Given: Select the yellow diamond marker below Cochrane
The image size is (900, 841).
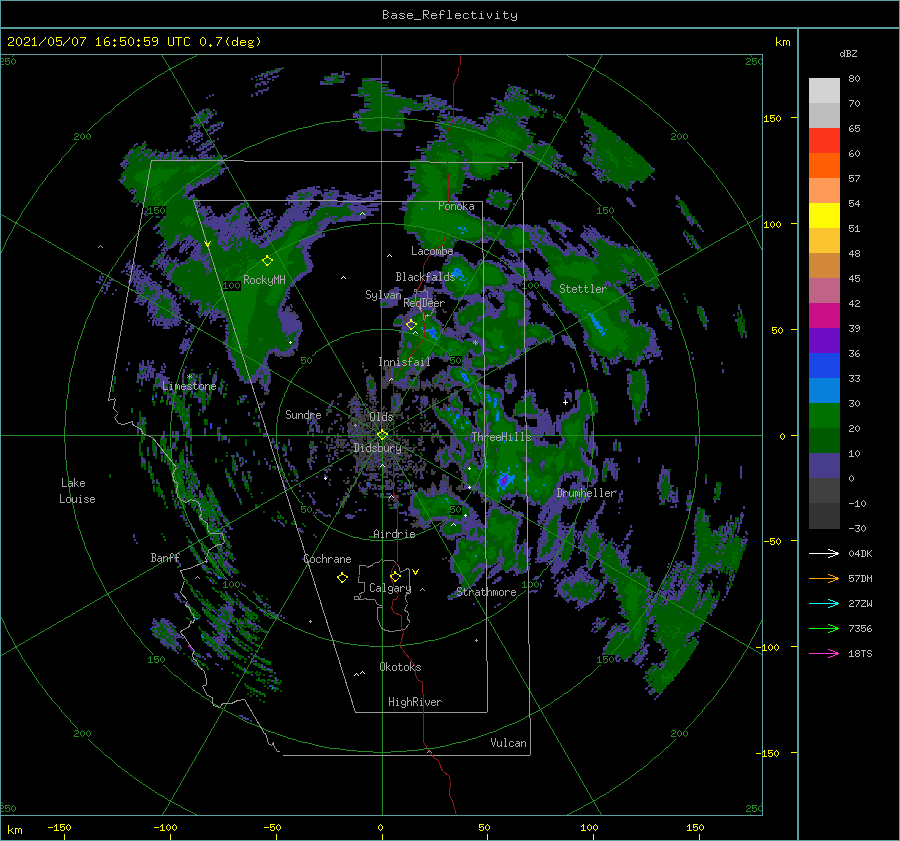Looking at the screenshot, I should [x=342, y=578].
